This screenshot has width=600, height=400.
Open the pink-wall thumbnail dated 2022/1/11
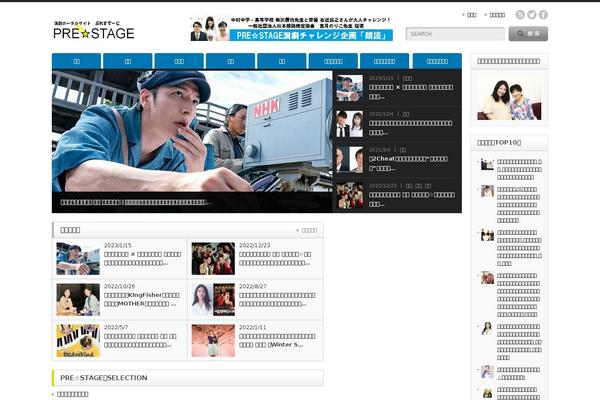coord(213,341)
